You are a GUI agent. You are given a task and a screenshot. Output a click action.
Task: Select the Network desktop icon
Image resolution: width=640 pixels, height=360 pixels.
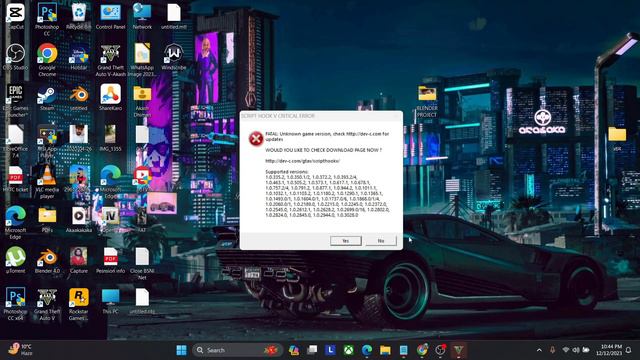click(x=142, y=16)
